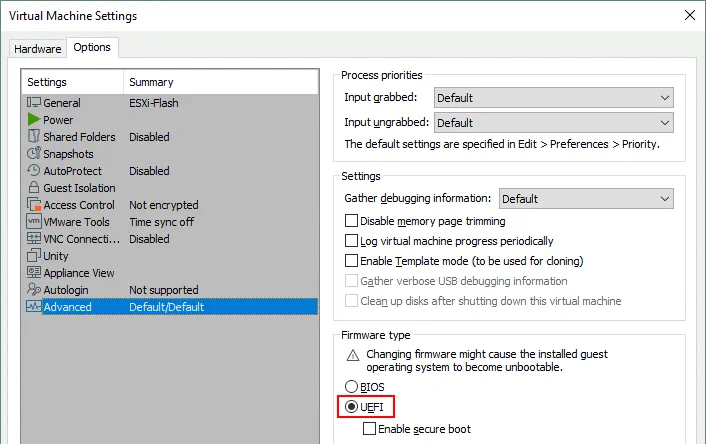The image size is (706, 444).
Task: Select the Autologin icon
Action: (33, 290)
